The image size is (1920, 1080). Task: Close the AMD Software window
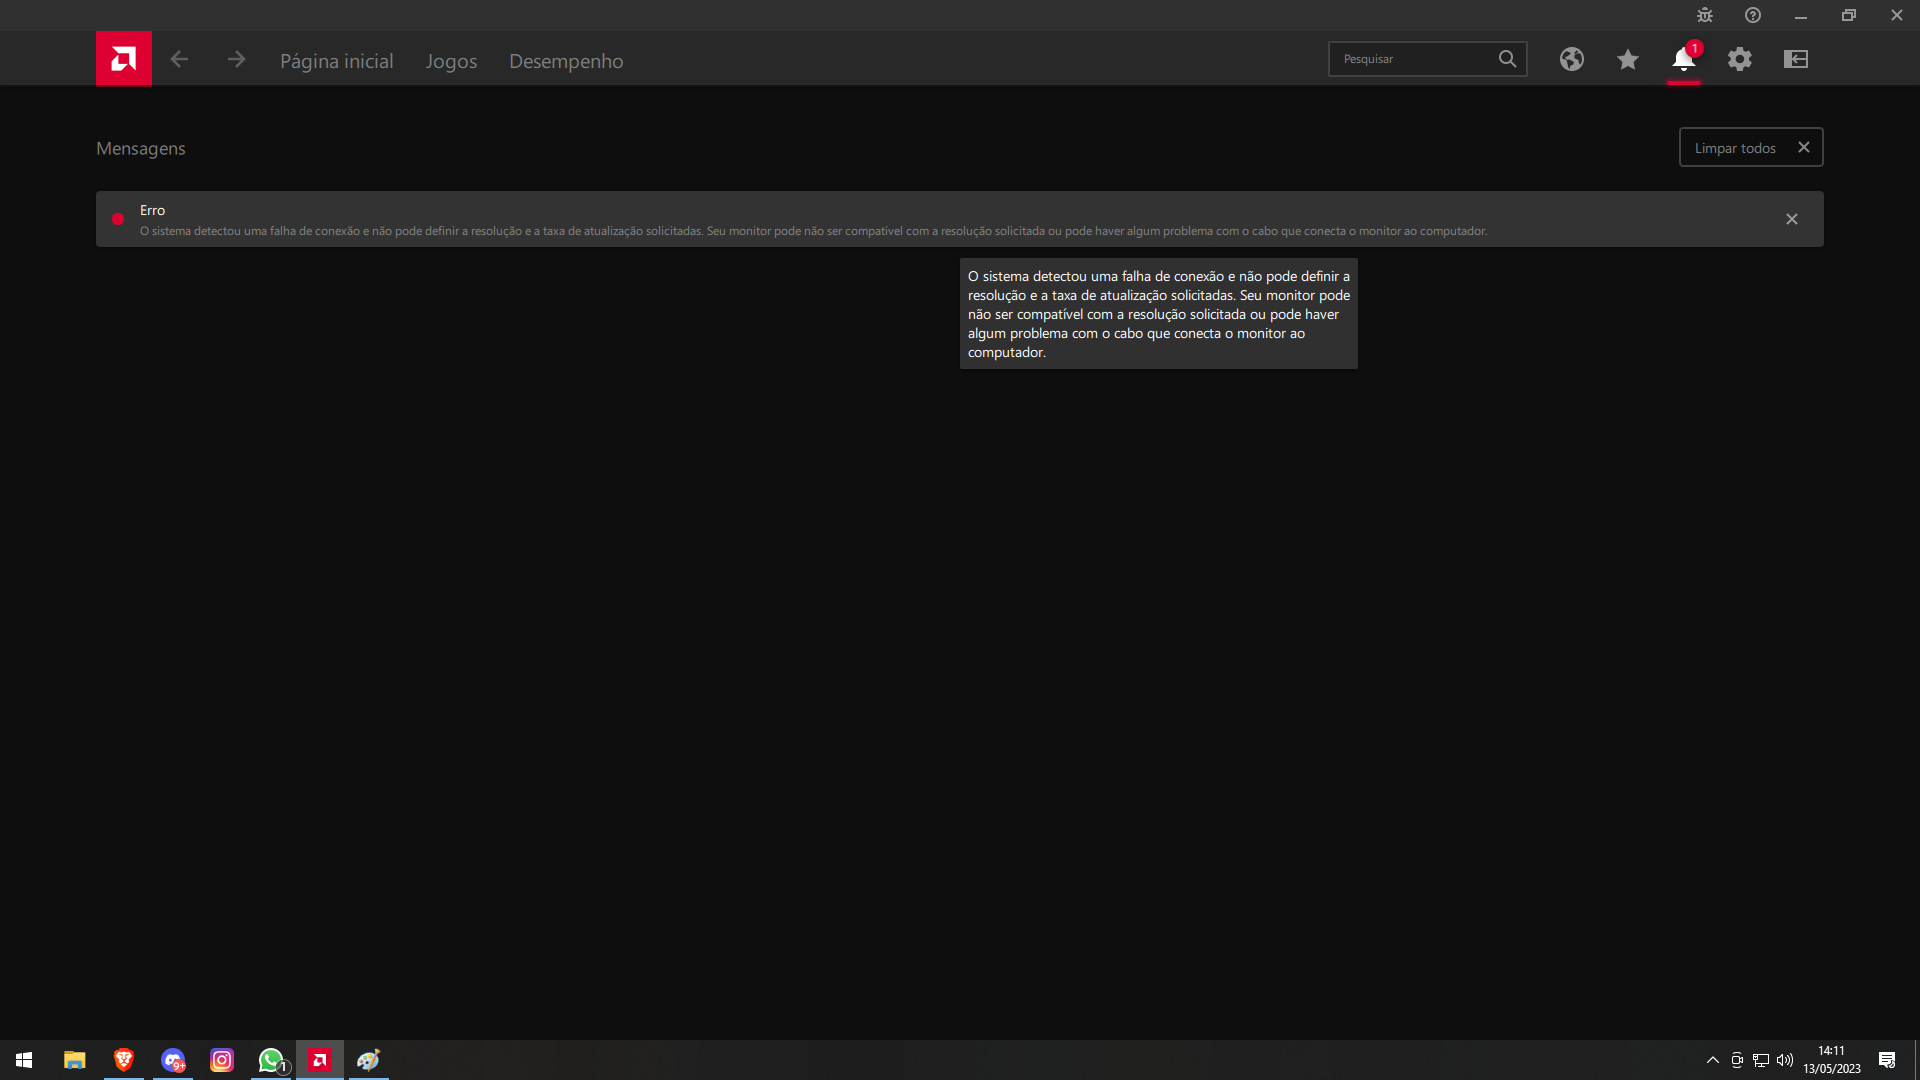coord(1897,15)
